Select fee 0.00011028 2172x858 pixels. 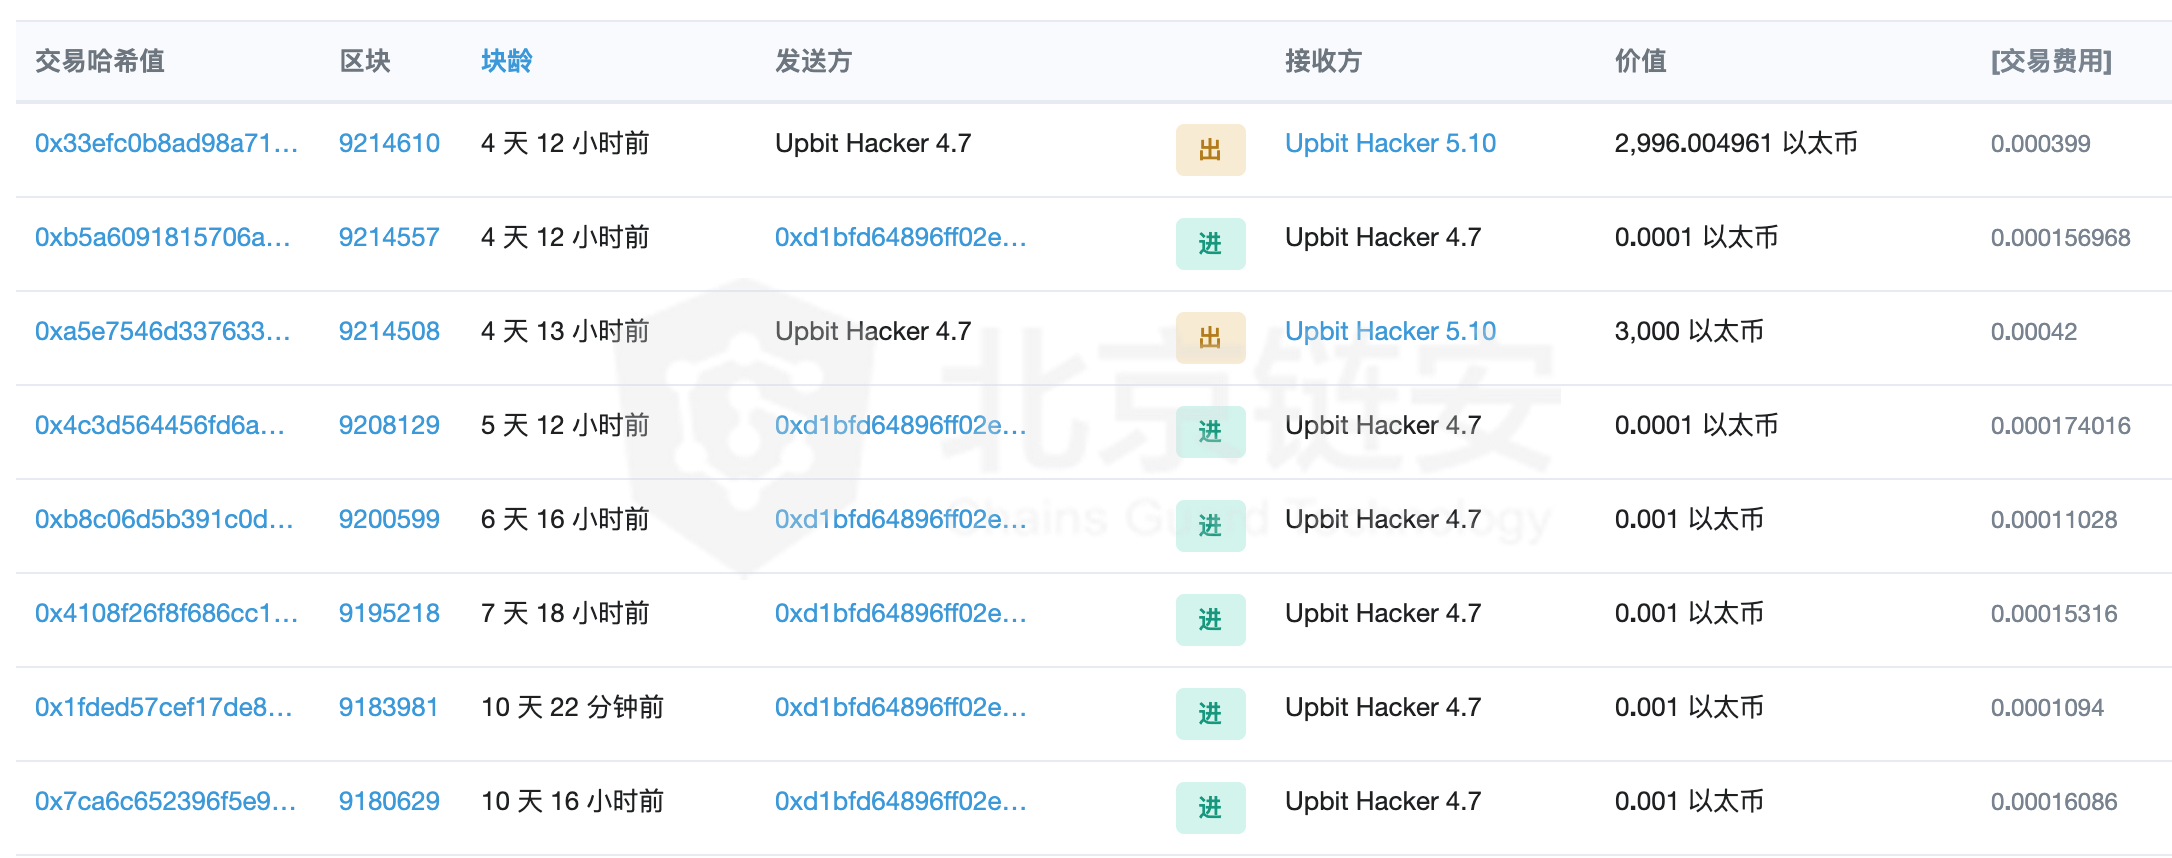pos(2054,519)
